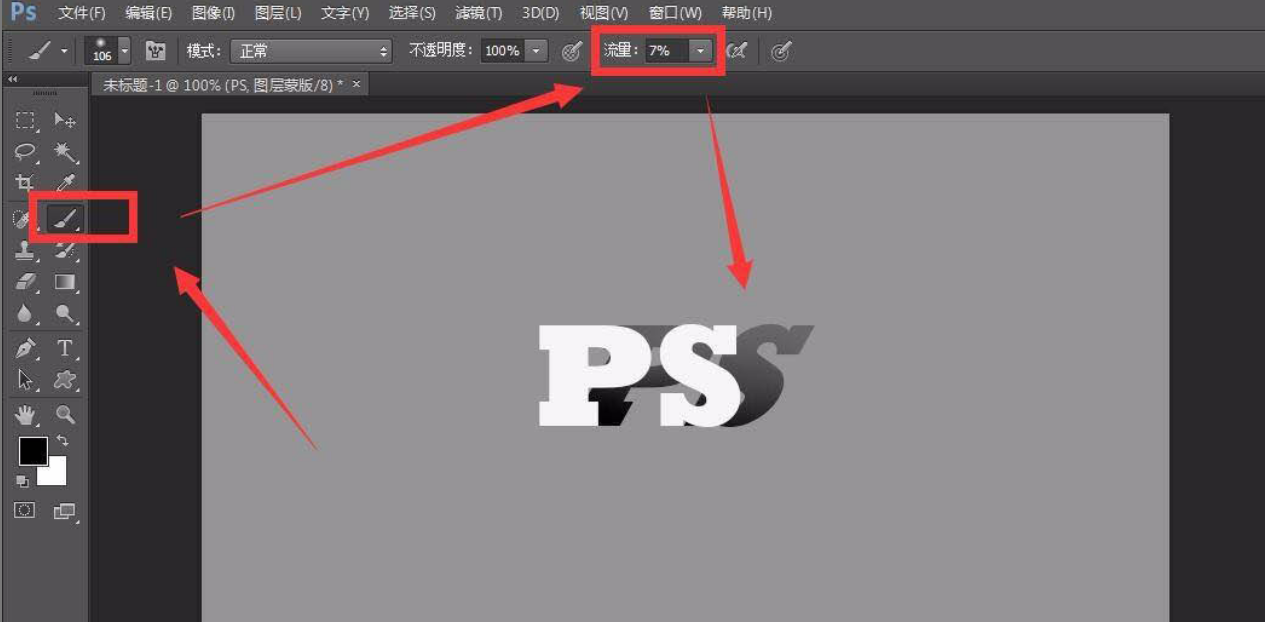Select the Gradient tool

point(65,283)
